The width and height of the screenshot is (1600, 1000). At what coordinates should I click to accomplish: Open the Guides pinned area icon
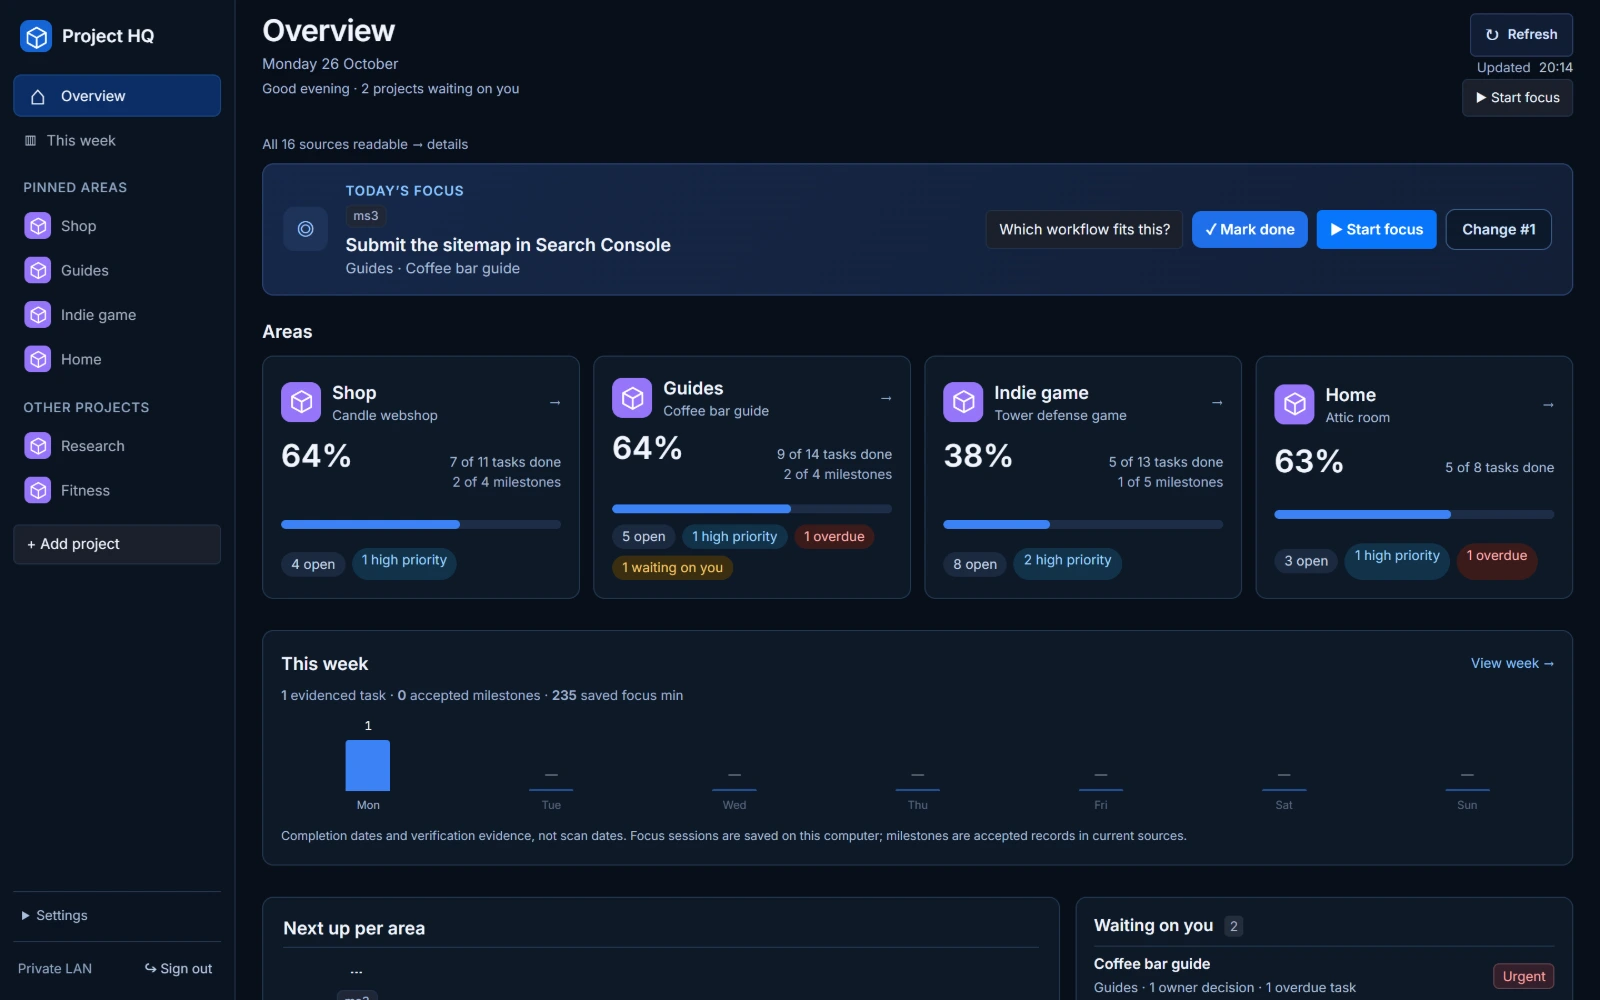point(38,270)
